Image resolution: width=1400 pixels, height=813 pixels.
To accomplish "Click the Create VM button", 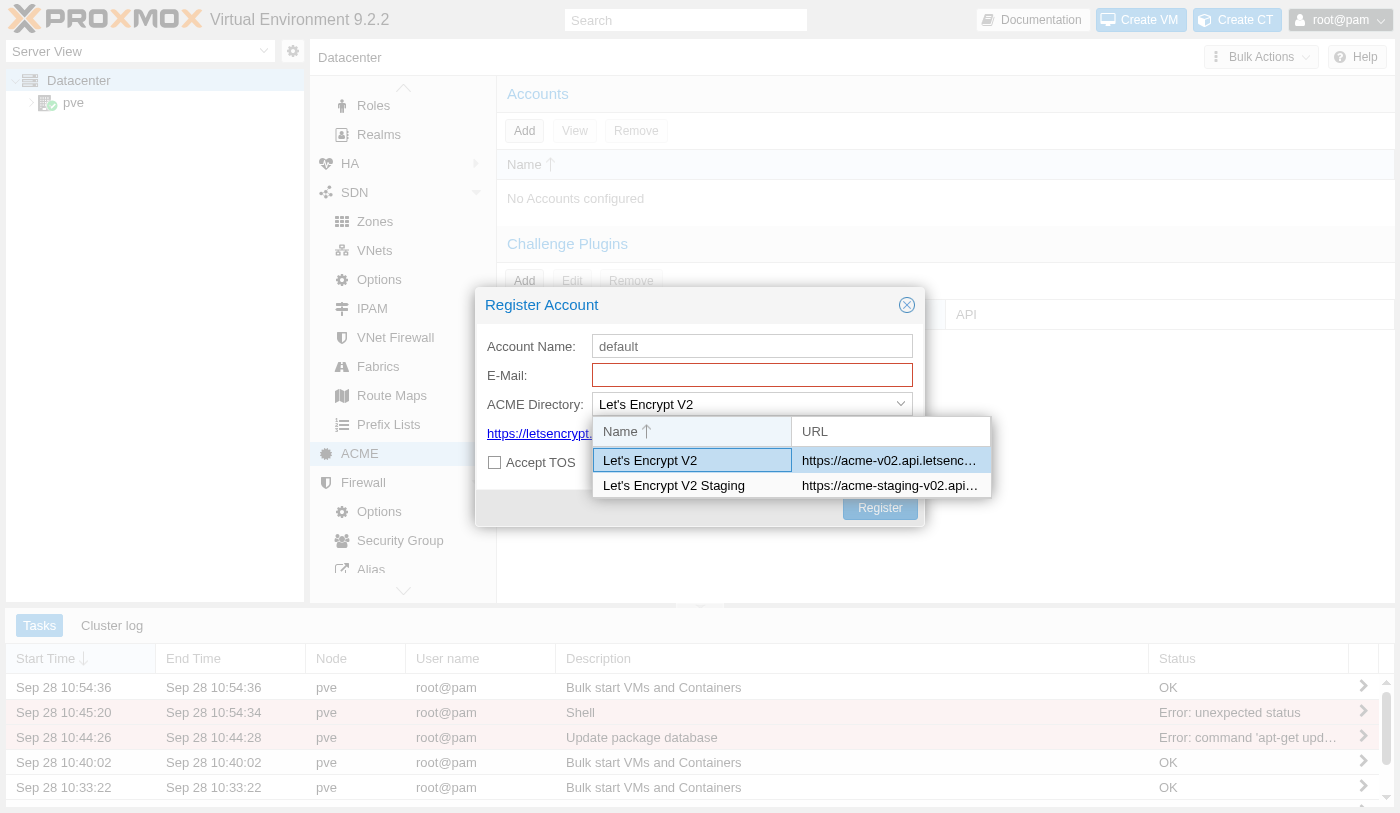I will 1140,20.
